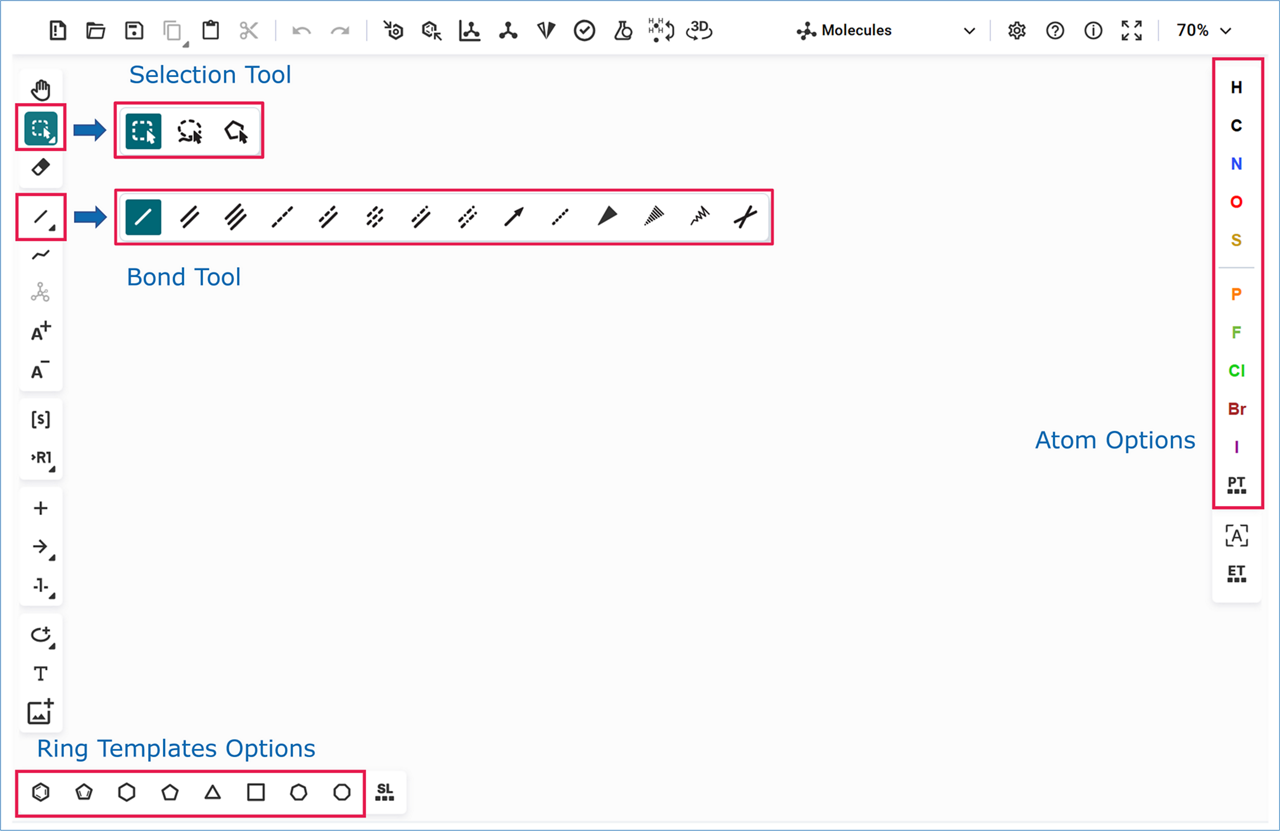The height and width of the screenshot is (831, 1280).
Task: Open help with the question mark button
Action: click(x=1055, y=30)
